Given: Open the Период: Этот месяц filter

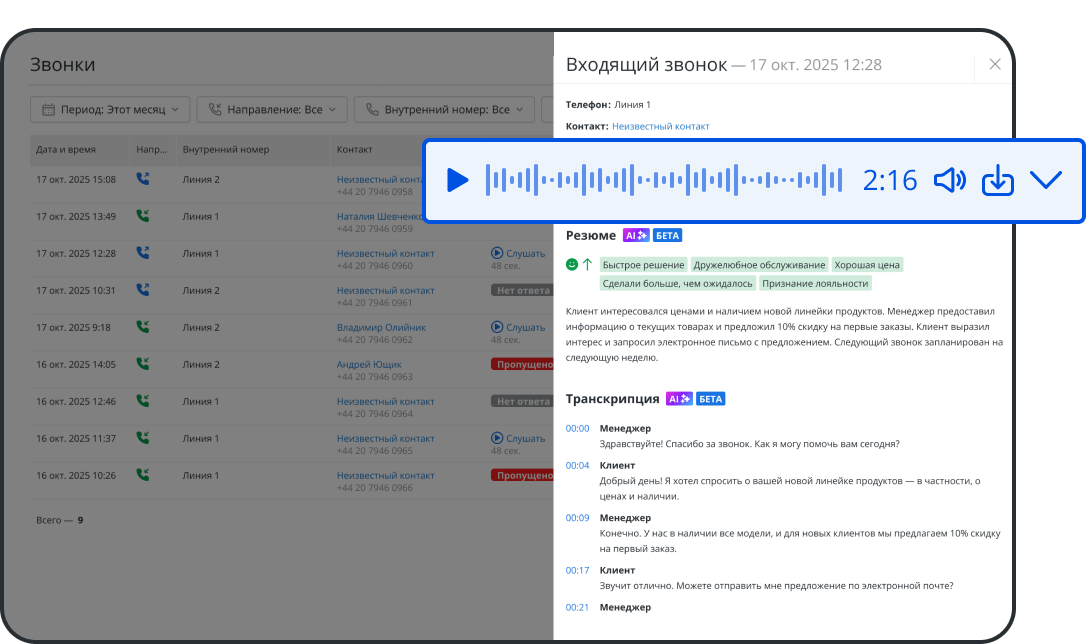Looking at the screenshot, I should [110, 109].
